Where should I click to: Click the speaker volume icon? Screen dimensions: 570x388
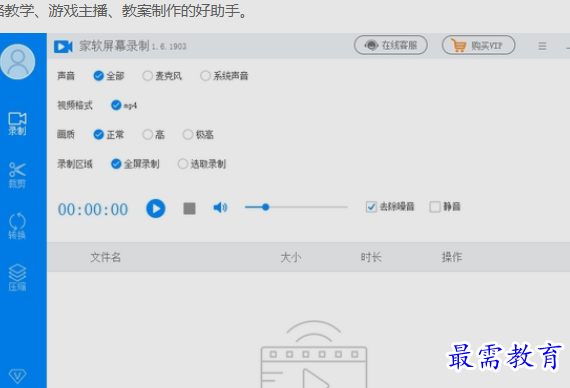tap(220, 208)
